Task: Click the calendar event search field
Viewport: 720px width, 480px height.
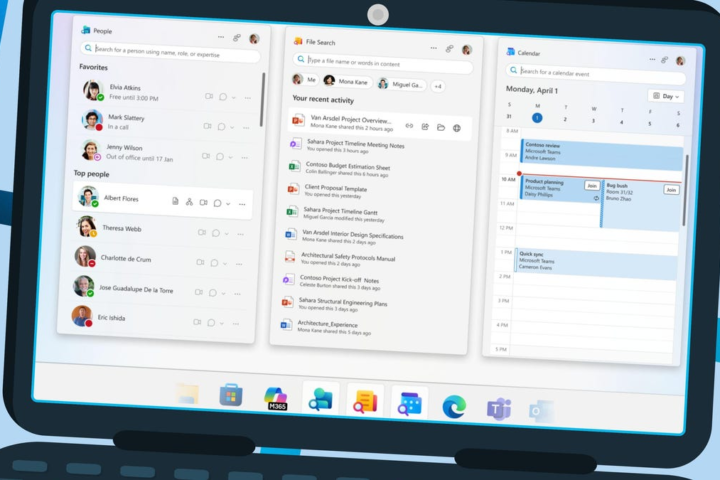Action: coord(596,73)
